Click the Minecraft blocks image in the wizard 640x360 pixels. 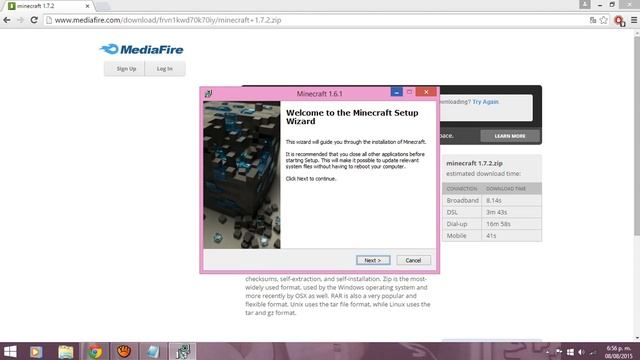(x=242, y=175)
